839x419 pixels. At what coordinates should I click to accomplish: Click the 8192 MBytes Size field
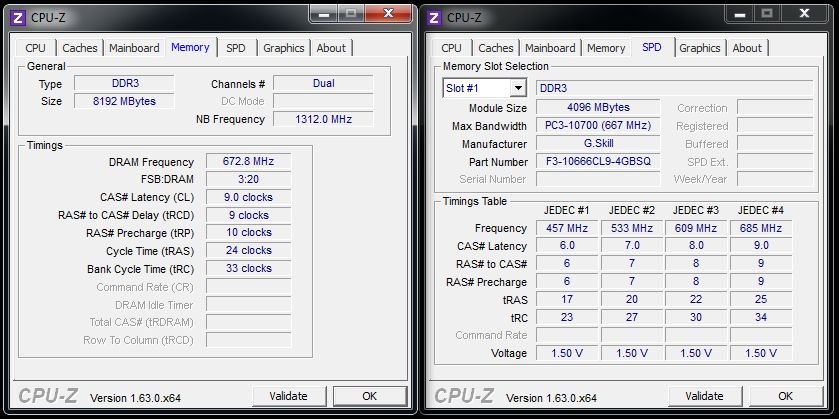pyautogui.click(x=124, y=101)
